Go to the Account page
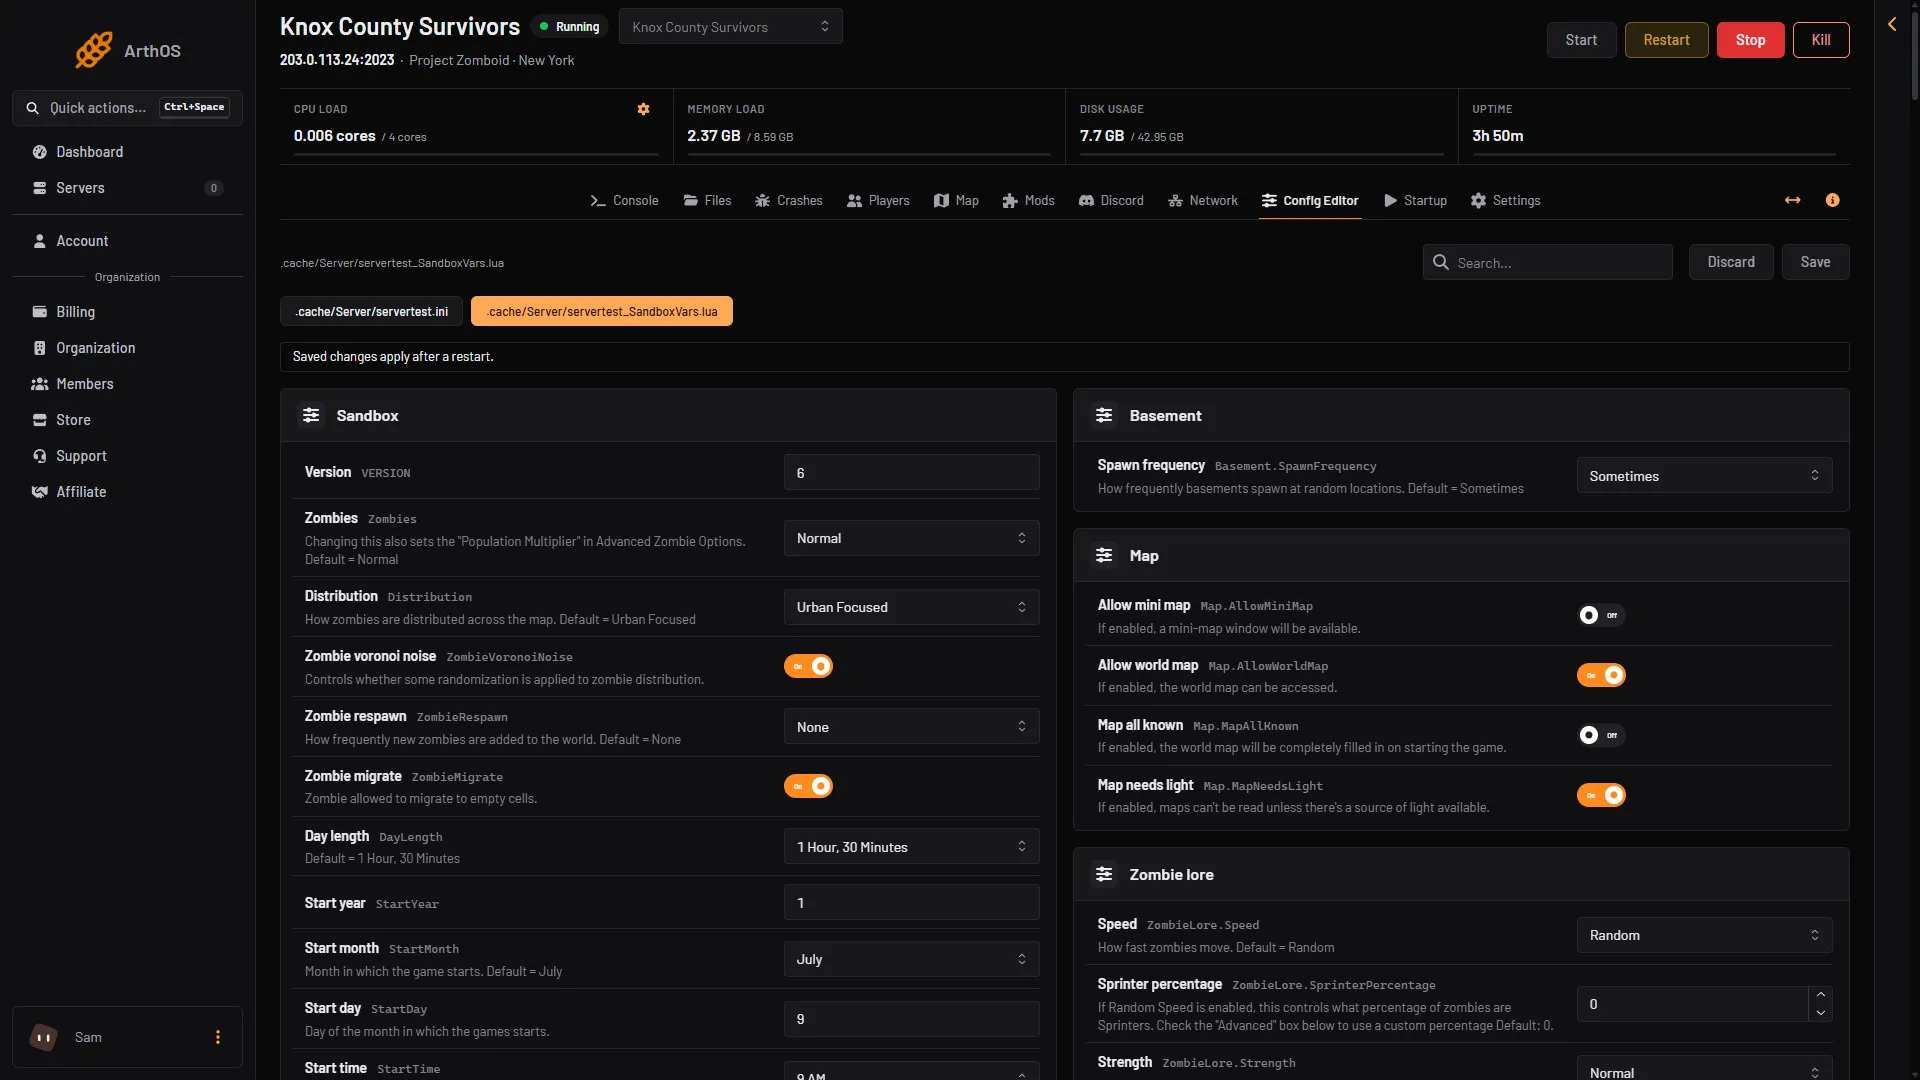 click(x=127, y=241)
